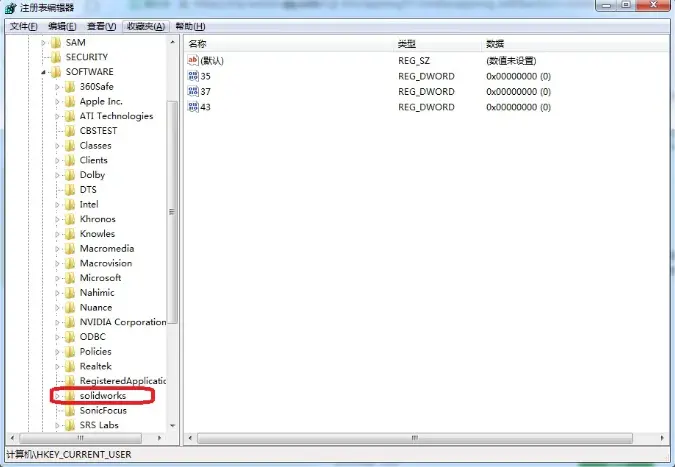This screenshot has height=467, width=675.
Task: Collapse the SOFTWARE key
Action: pyautogui.click(x=43, y=72)
